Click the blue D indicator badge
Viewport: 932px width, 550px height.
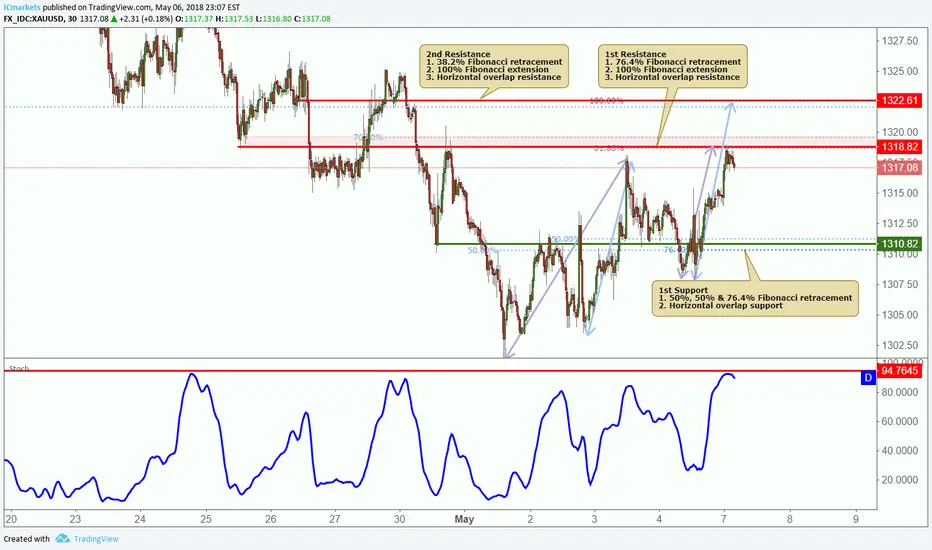tap(868, 378)
